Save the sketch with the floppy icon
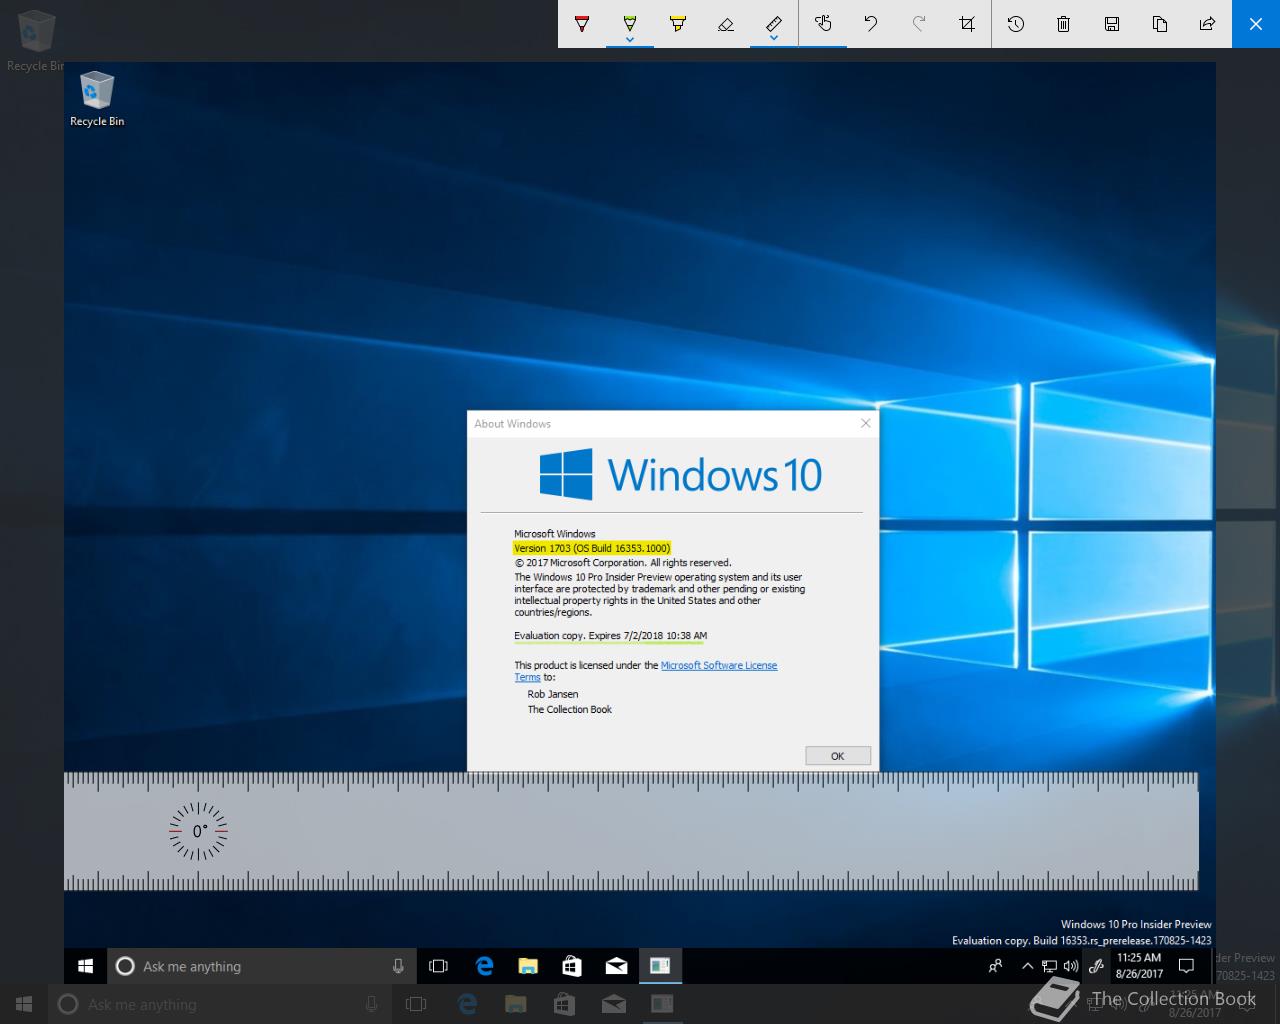1280x1024 pixels. coord(1112,24)
